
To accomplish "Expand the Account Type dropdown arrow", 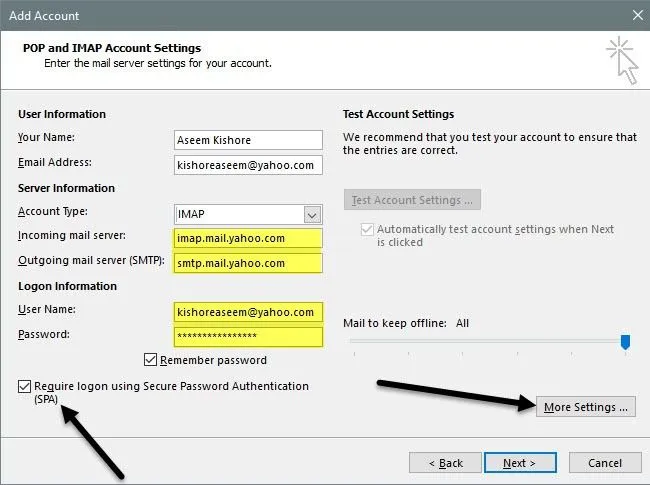I will pos(312,214).
